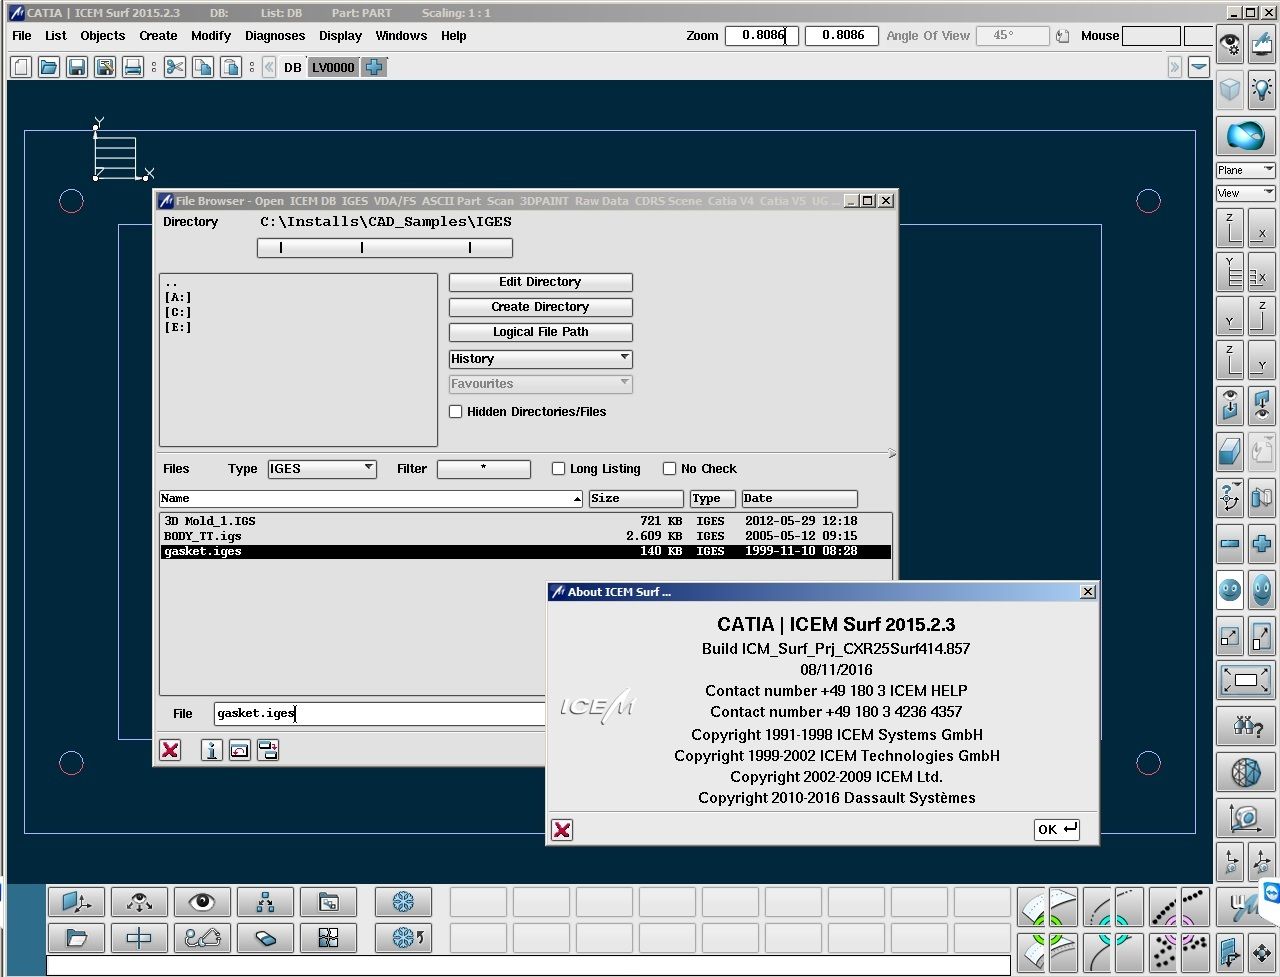The image size is (1280, 977).
Task: Open the Windows menu
Action: [x=401, y=36]
